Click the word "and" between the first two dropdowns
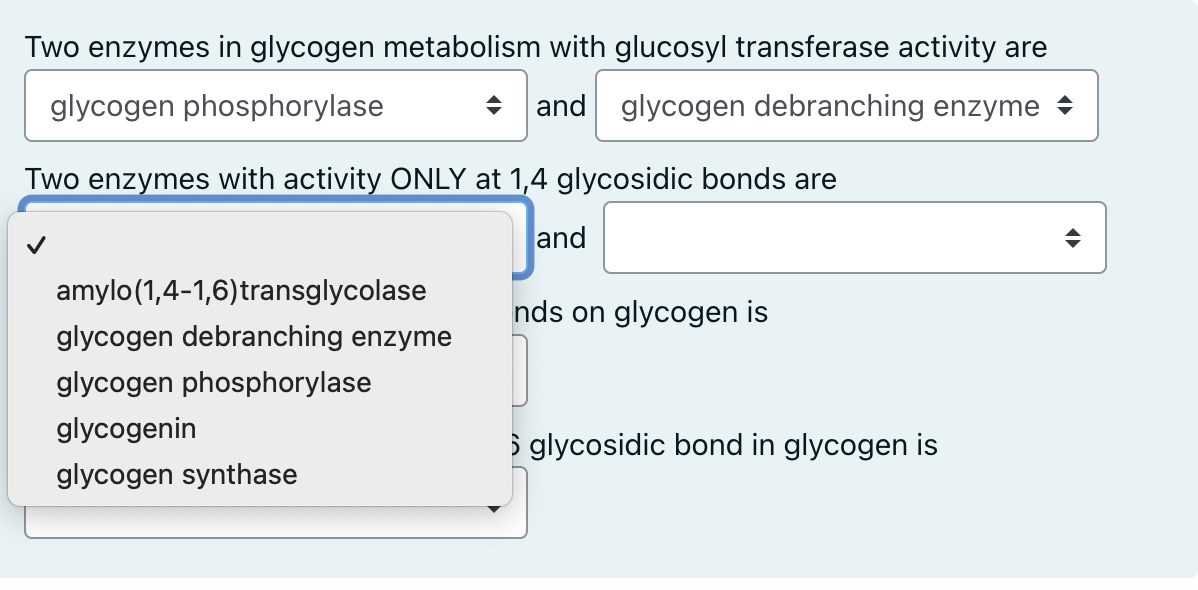The image size is (1198, 590). point(561,104)
